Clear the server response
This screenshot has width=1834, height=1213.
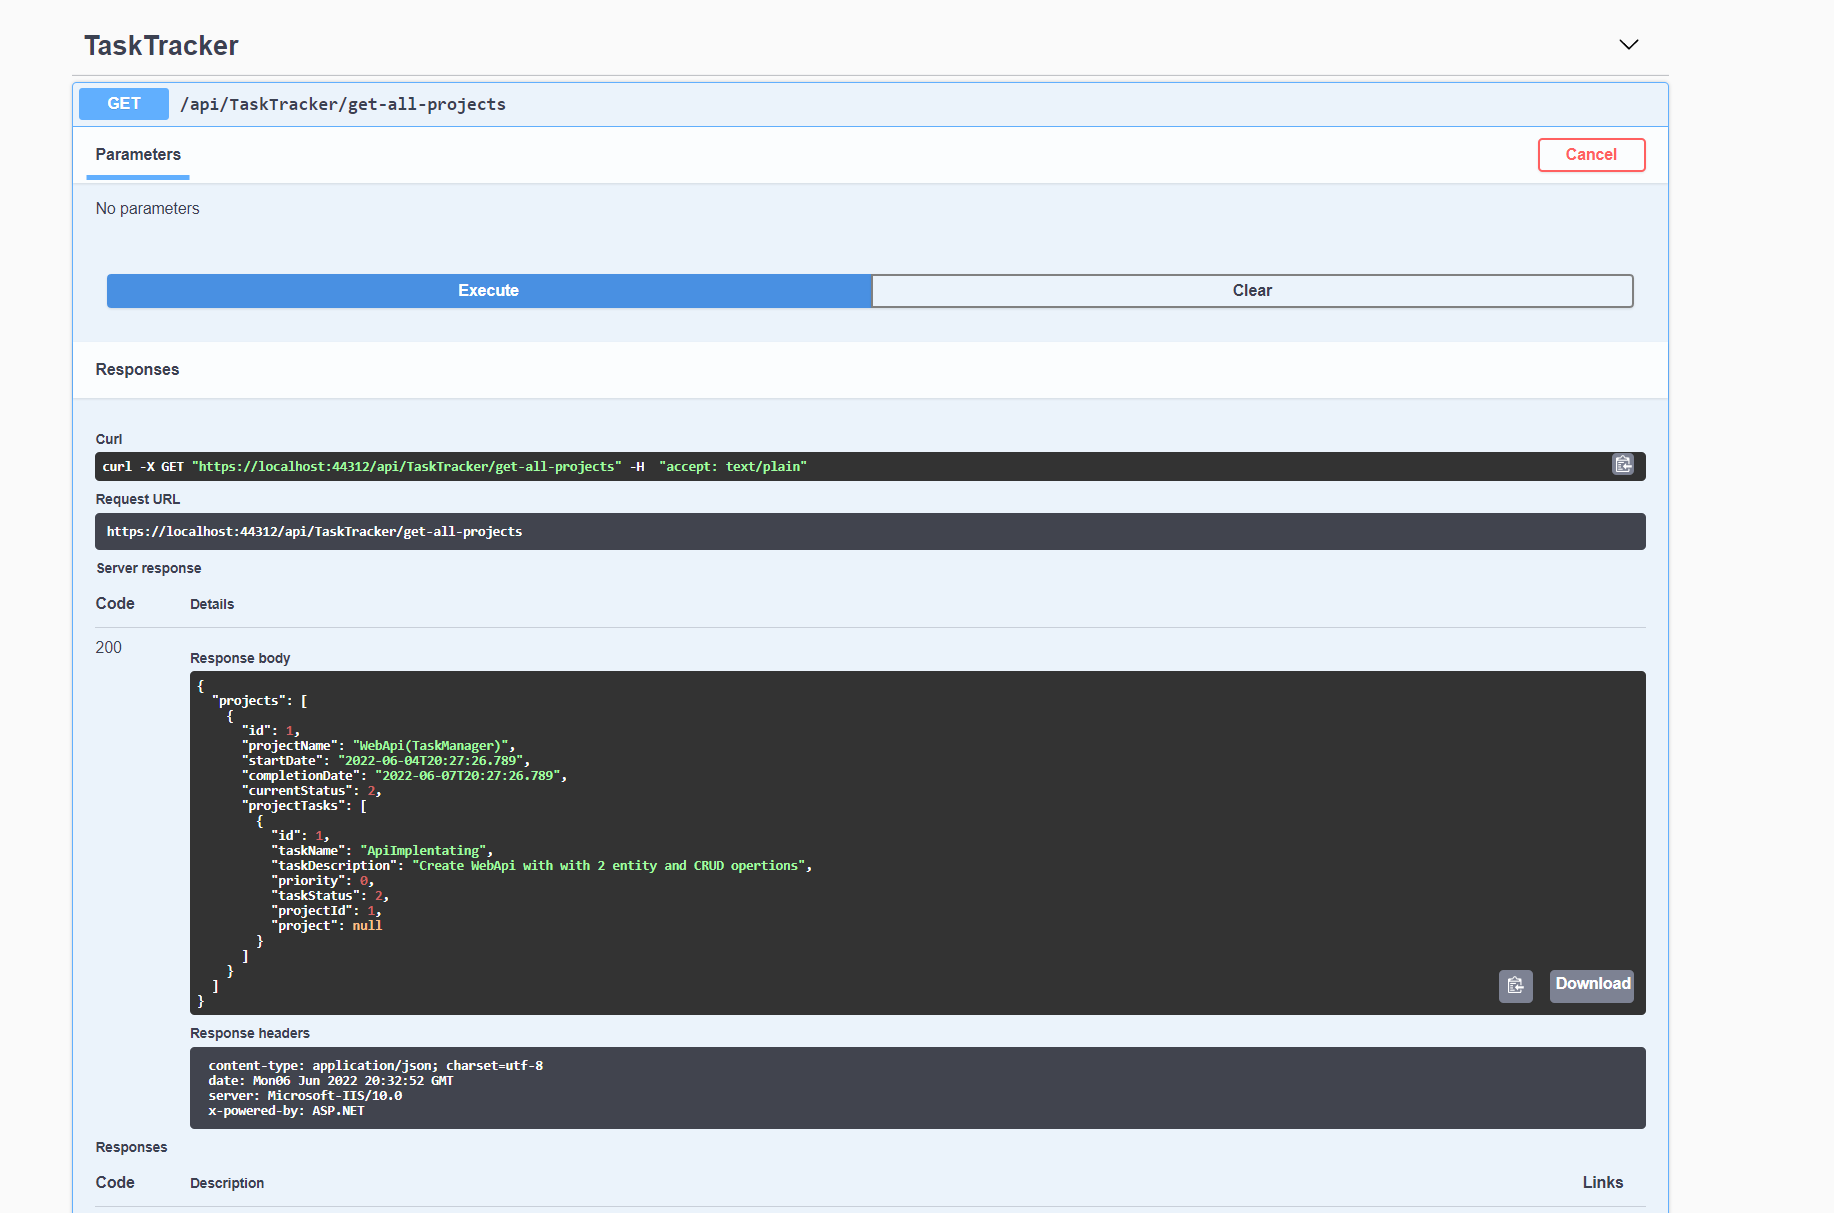tap(1252, 290)
